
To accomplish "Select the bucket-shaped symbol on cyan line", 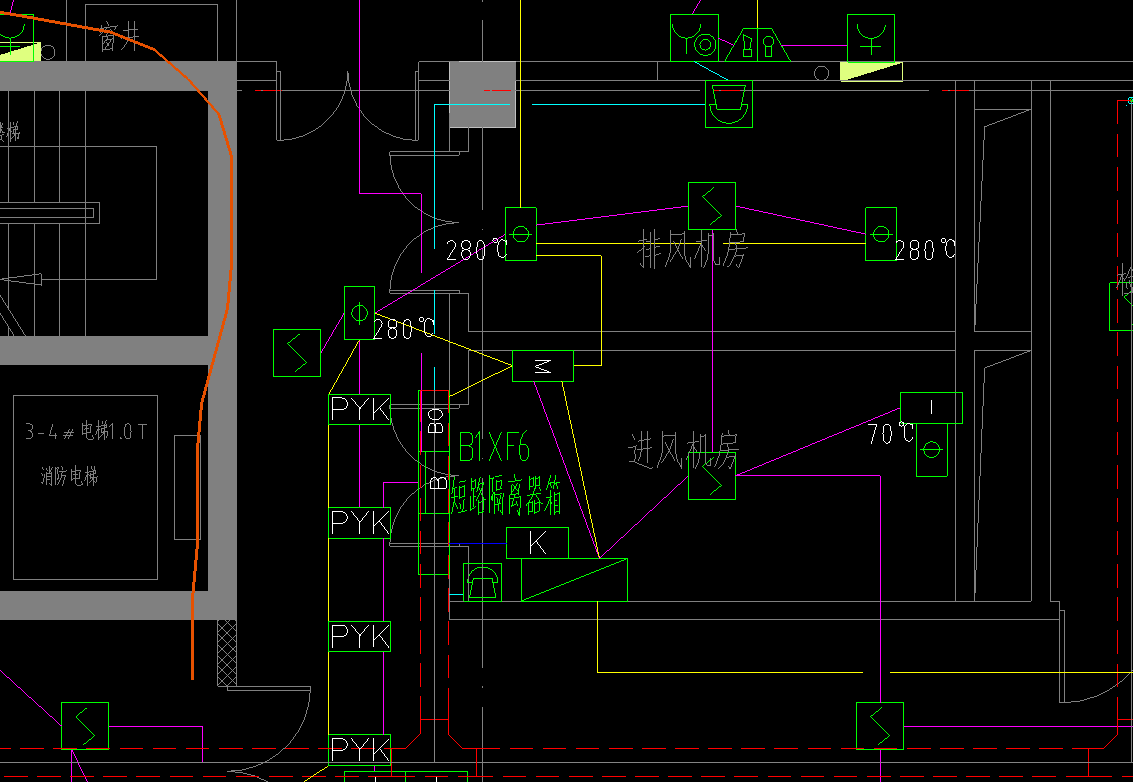I will pos(728,104).
